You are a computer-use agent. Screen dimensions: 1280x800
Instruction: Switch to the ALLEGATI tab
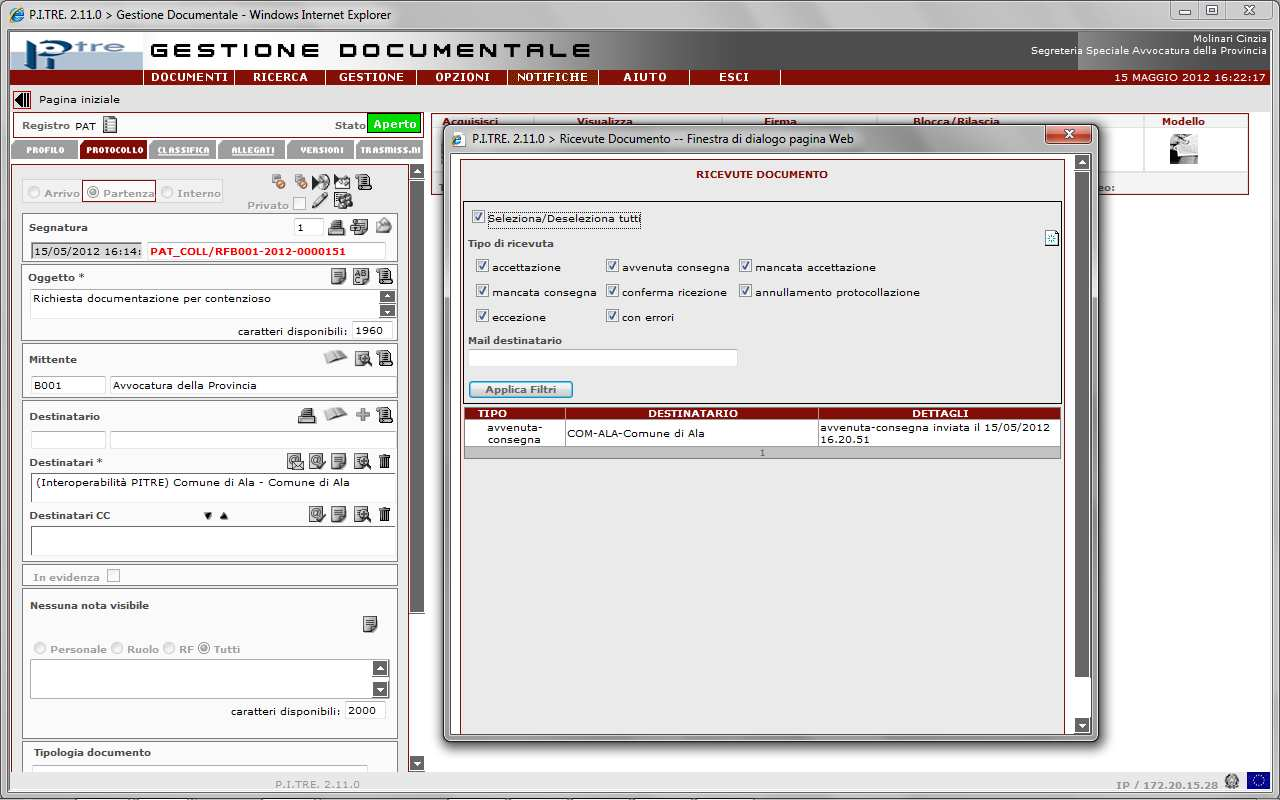(x=252, y=150)
